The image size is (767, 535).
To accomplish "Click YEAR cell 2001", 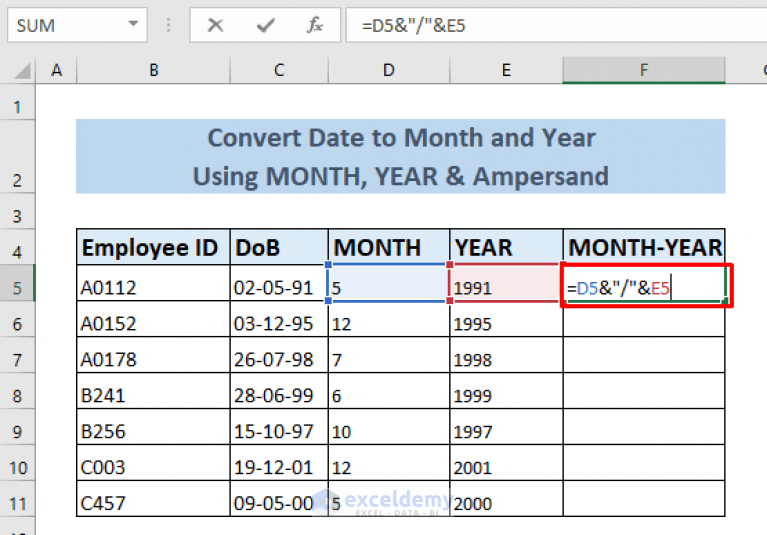I will [506, 463].
